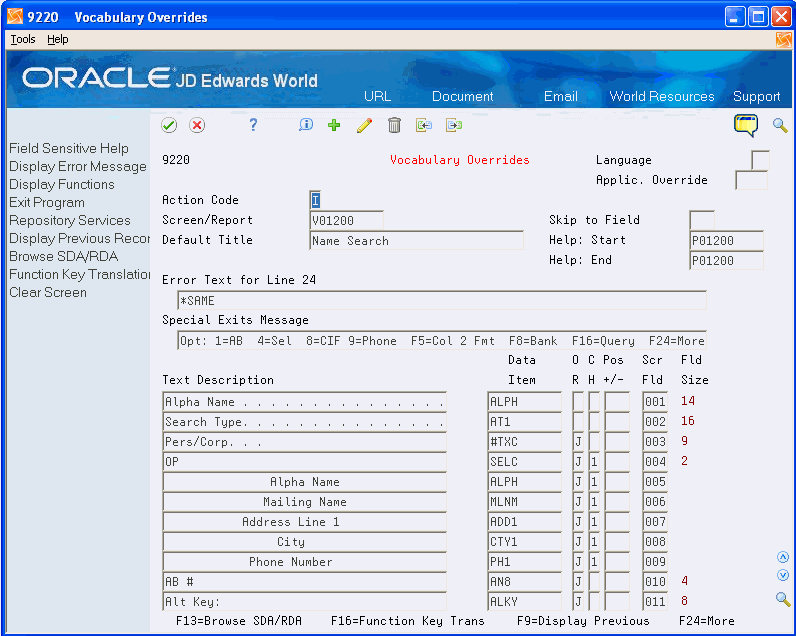Click the page up arrow icon

(x=783, y=557)
